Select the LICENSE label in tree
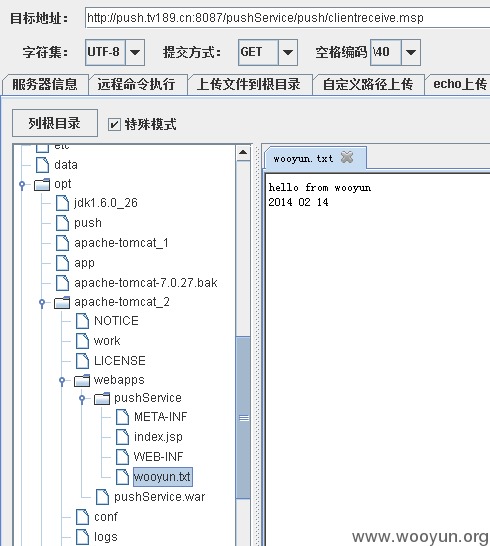This screenshot has height=546, width=490. [x=120, y=361]
